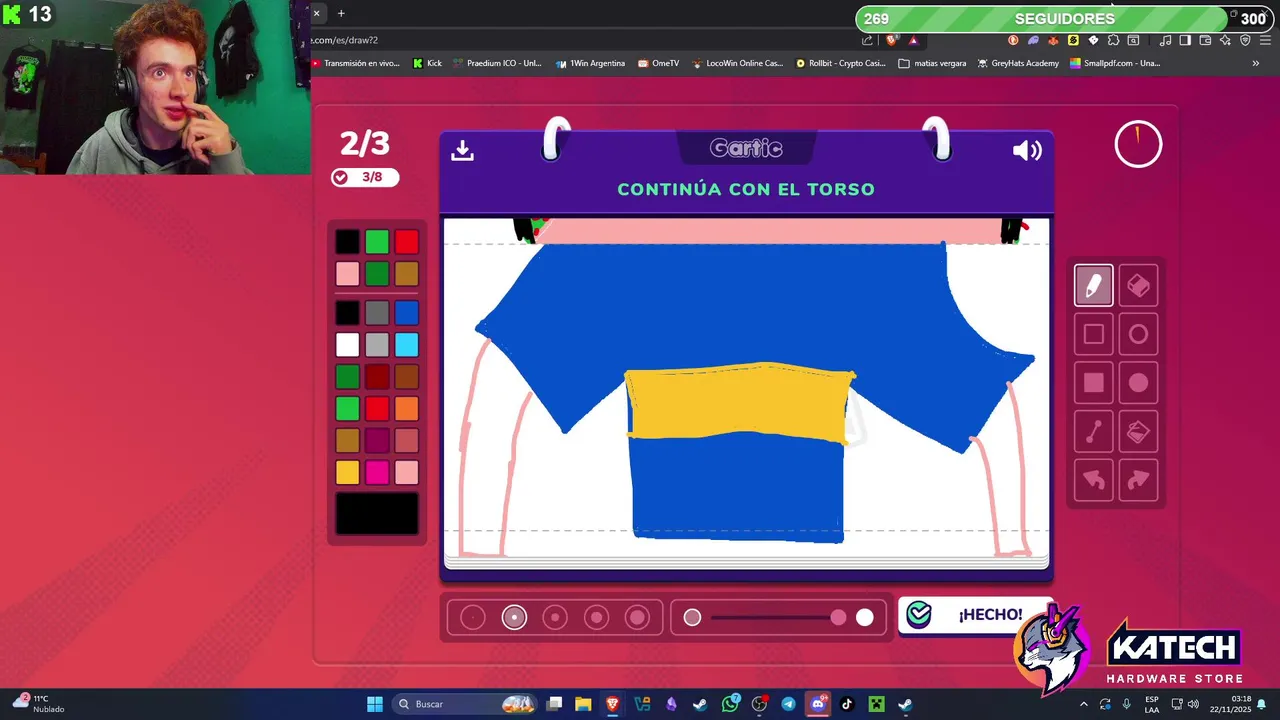
Task: Pick the white color swatch
Action: (x=347, y=345)
